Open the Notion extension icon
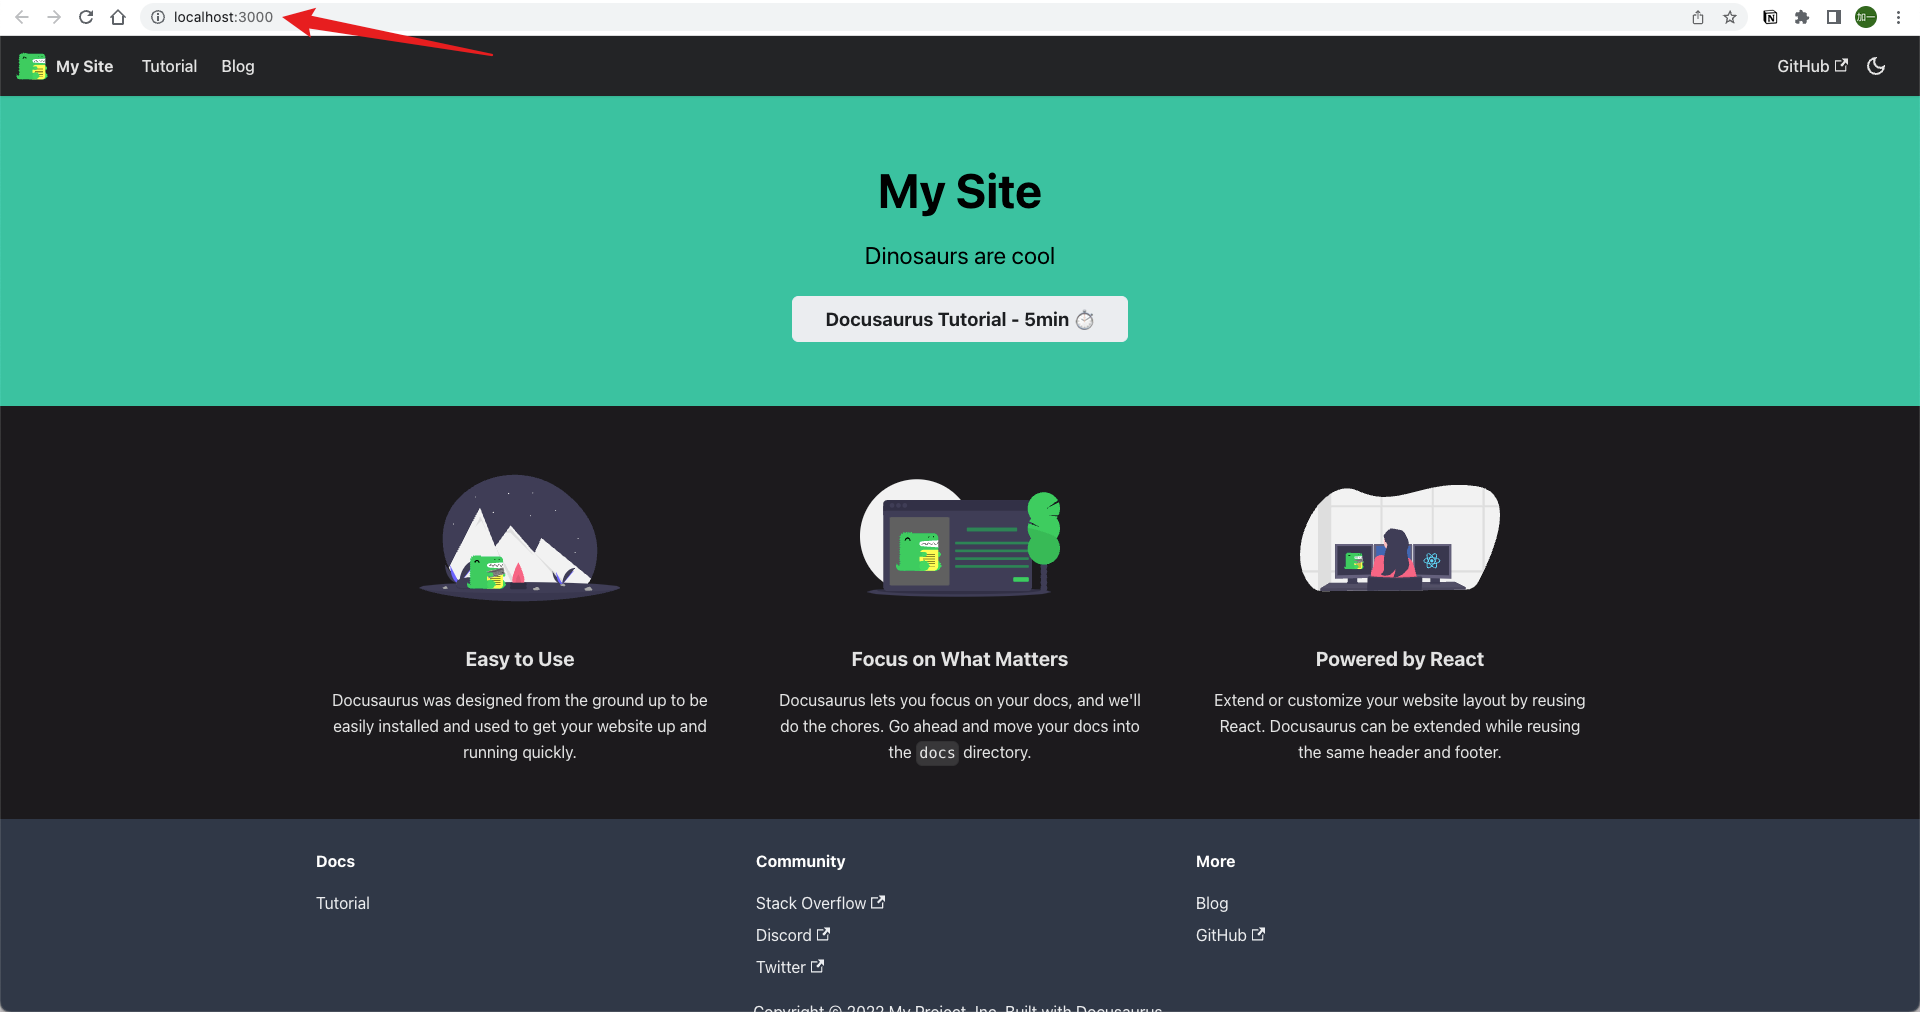Screen dimensions: 1920x1012 tap(1770, 17)
